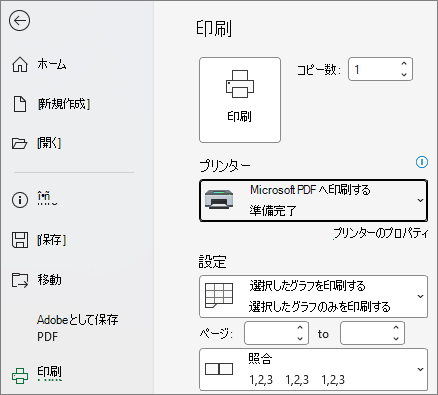Decrease the start page with down arrow
This screenshot has height=395, width=438.
300,339
